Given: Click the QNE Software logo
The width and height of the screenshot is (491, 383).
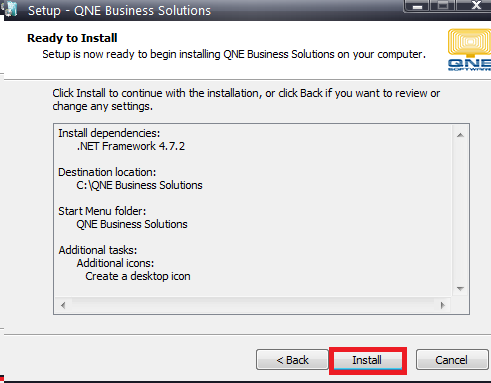Looking at the screenshot, I should click(x=469, y=49).
